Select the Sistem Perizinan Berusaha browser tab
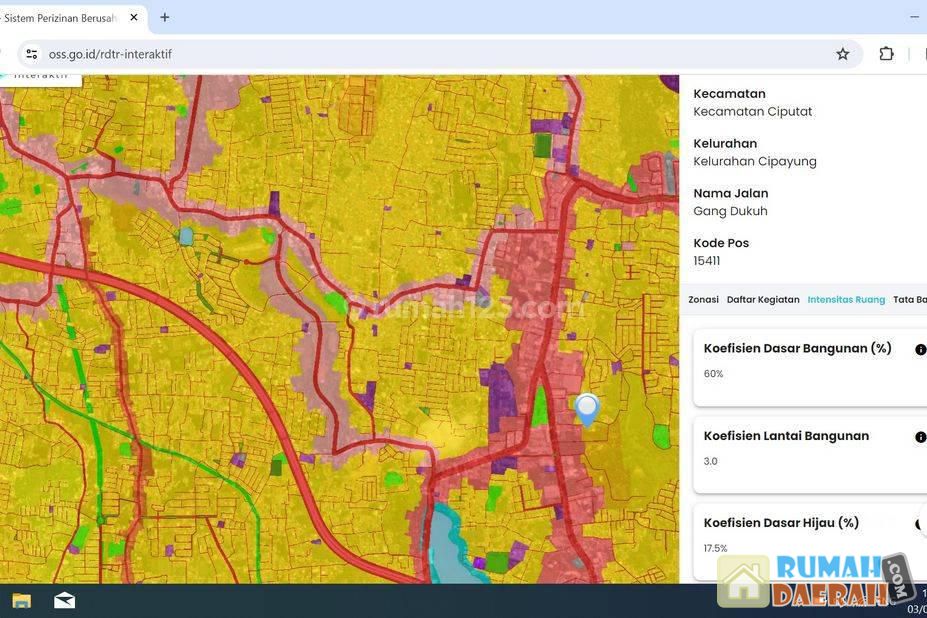Viewport: 927px width, 618px height. (x=60, y=17)
